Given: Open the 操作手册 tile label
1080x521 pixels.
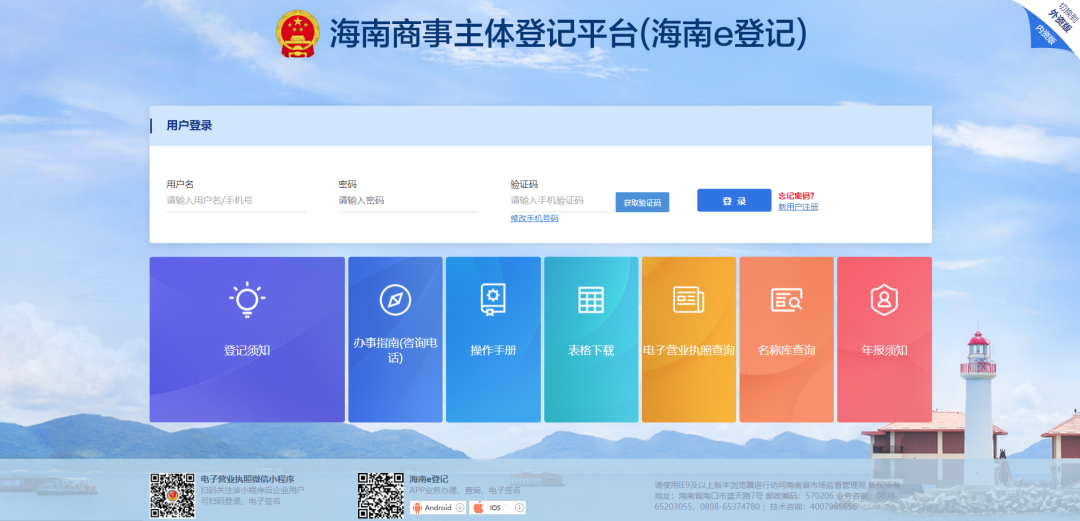Looking at the screenshot, I should pyautogui.click(x=493, y=350).
